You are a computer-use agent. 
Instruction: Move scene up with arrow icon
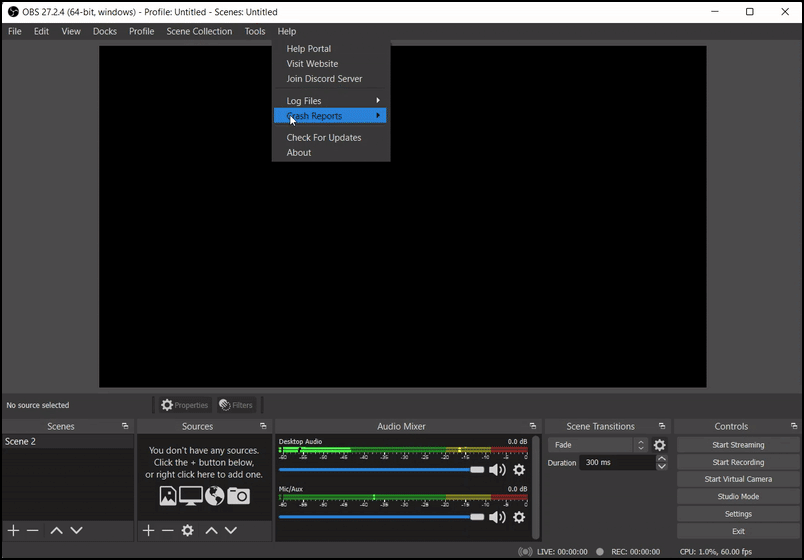tap(57, 530)
